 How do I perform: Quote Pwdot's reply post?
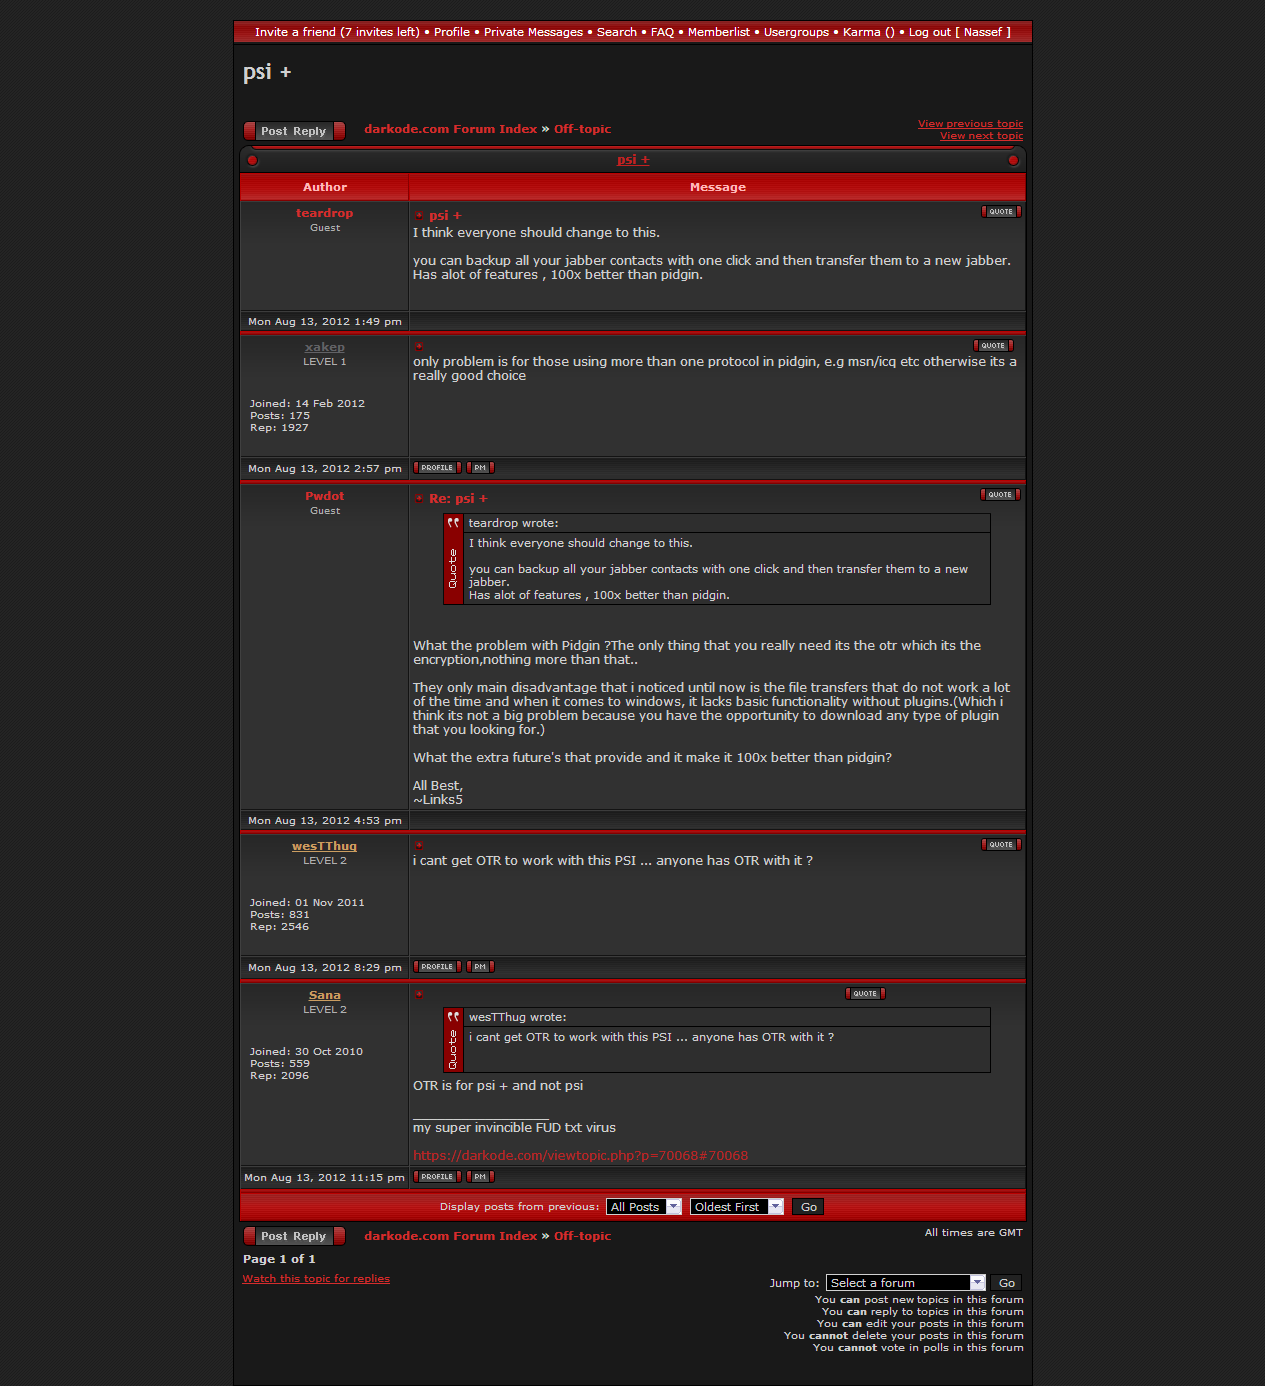point(1000,495)
